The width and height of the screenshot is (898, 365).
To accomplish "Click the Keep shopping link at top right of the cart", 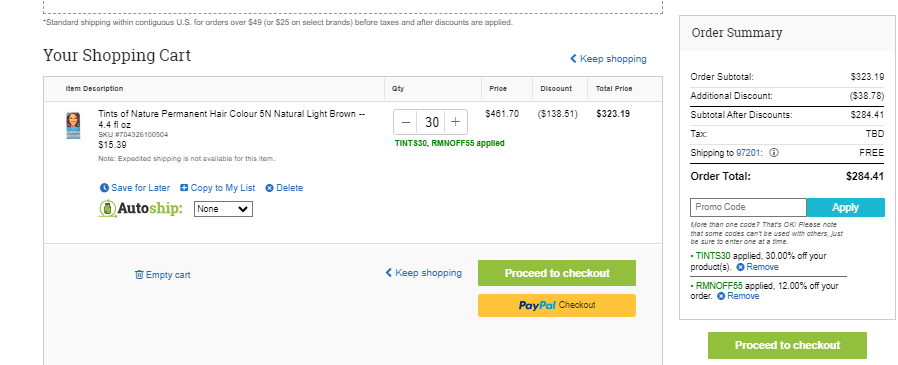I will tap(608, 58).
